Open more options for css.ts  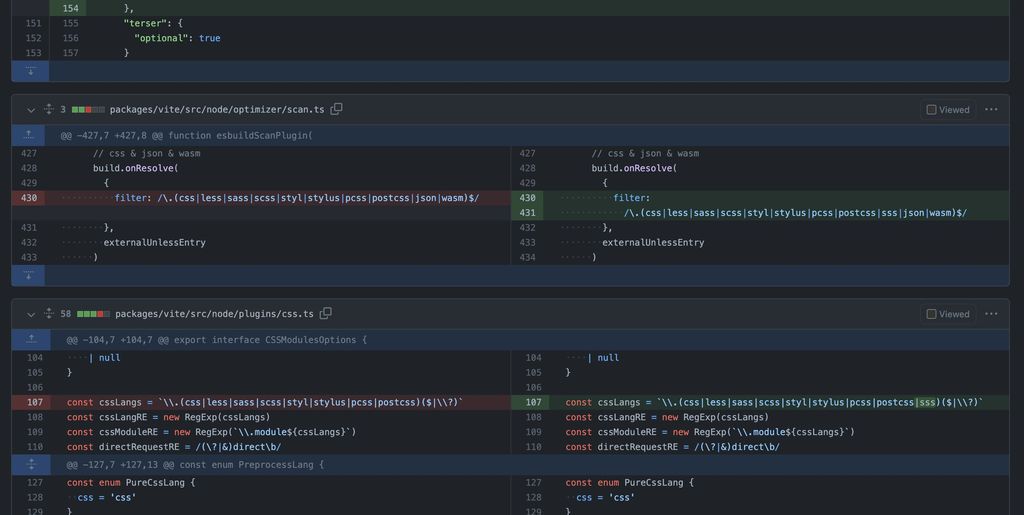click(991, 314)
